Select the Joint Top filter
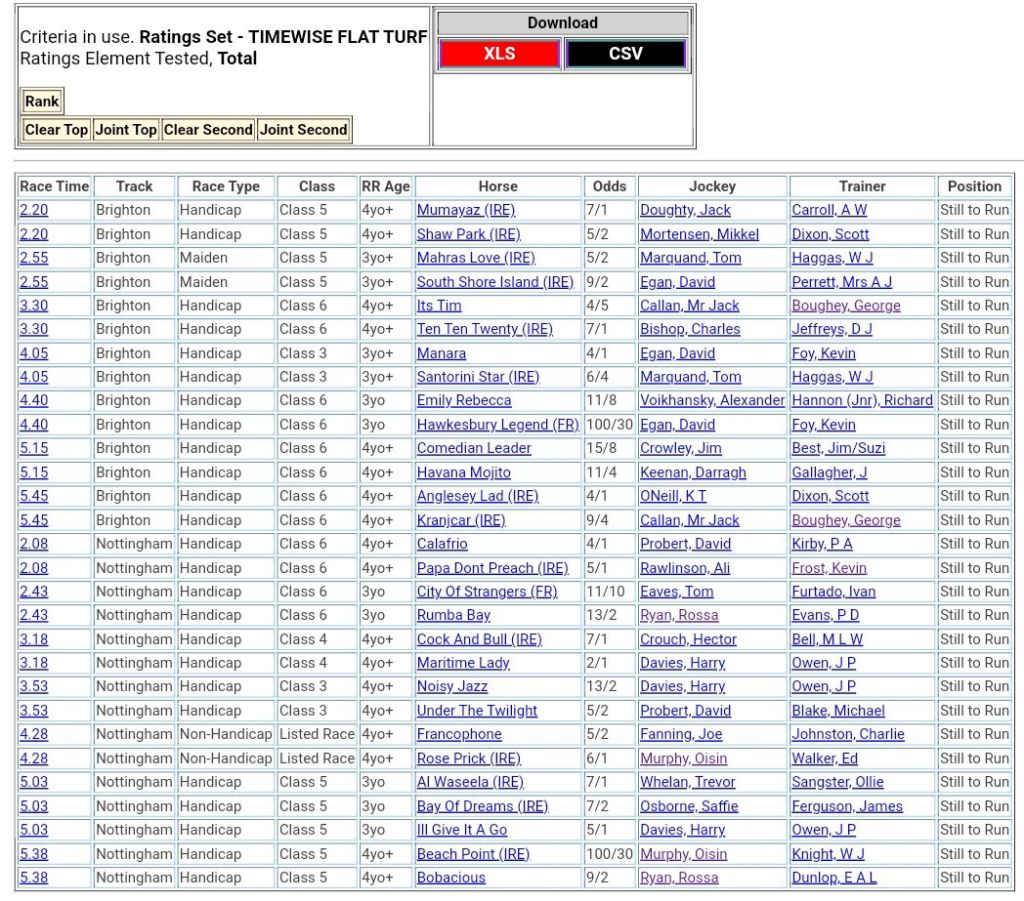Image resolution: width=1024 pixels, height=901 pixels. tap(126, 130)
